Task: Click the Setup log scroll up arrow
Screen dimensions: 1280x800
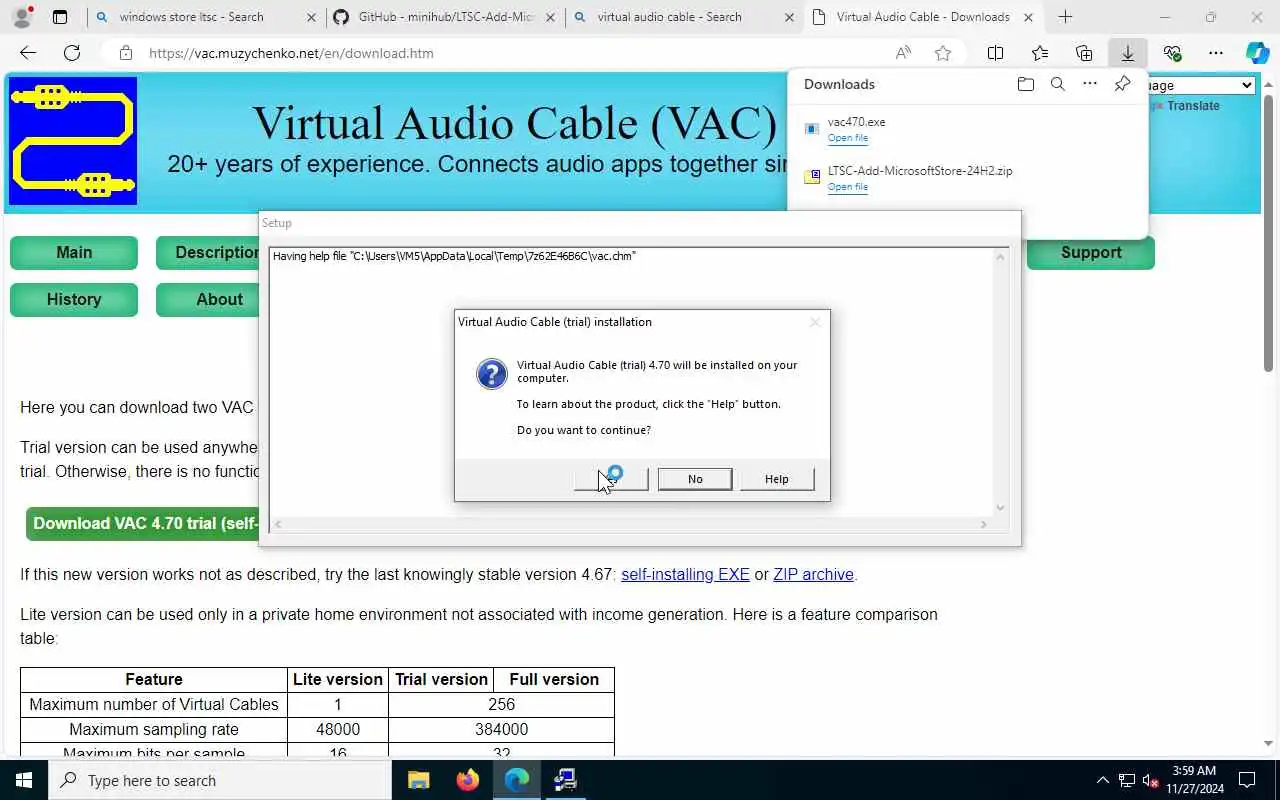Action: pos(1000,257)
